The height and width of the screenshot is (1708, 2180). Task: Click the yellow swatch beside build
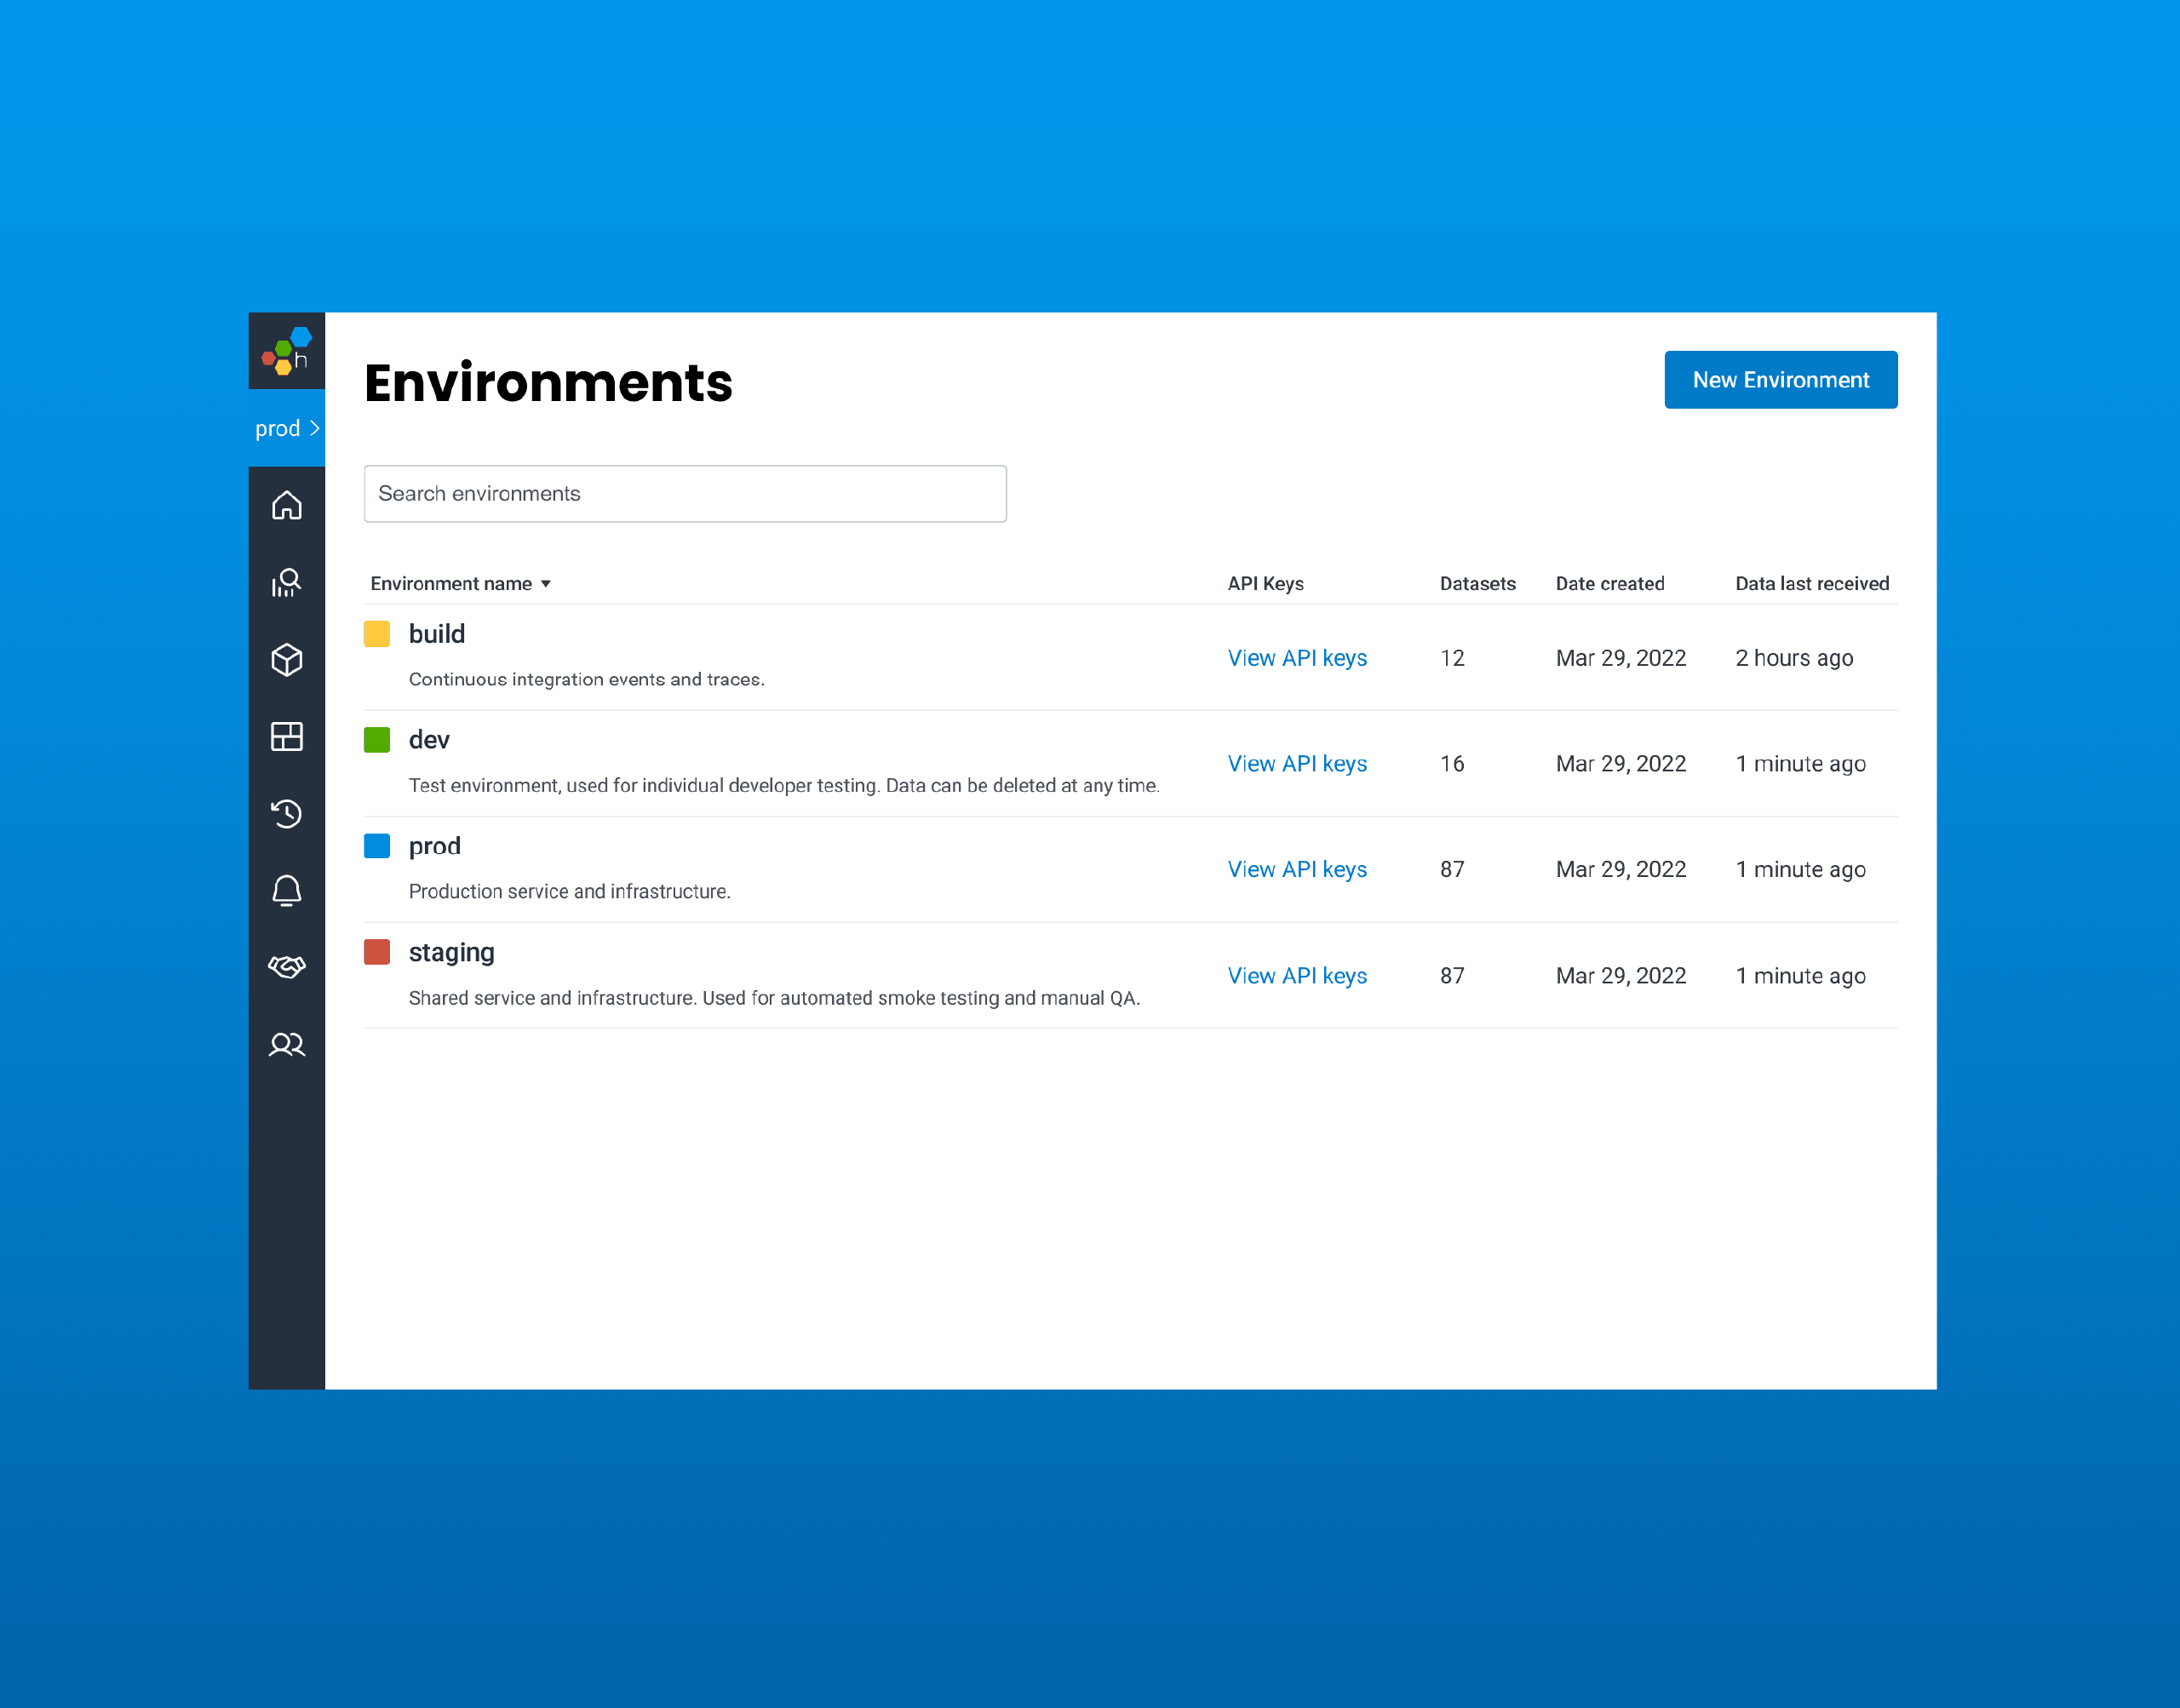click(377, 633)
